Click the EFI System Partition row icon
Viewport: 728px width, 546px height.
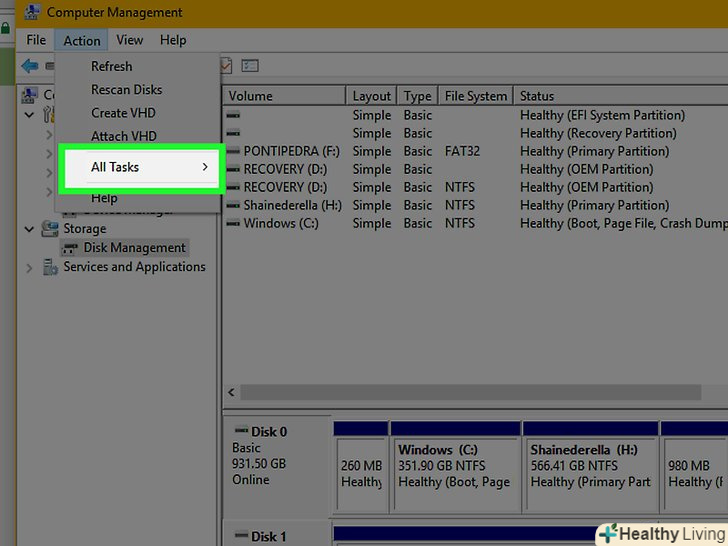[x=233, y=115]
